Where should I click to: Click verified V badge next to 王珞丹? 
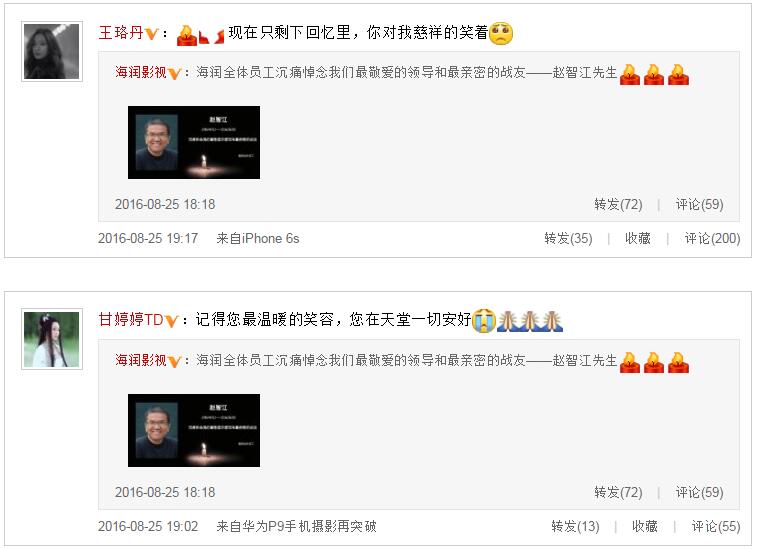point(152,34)
